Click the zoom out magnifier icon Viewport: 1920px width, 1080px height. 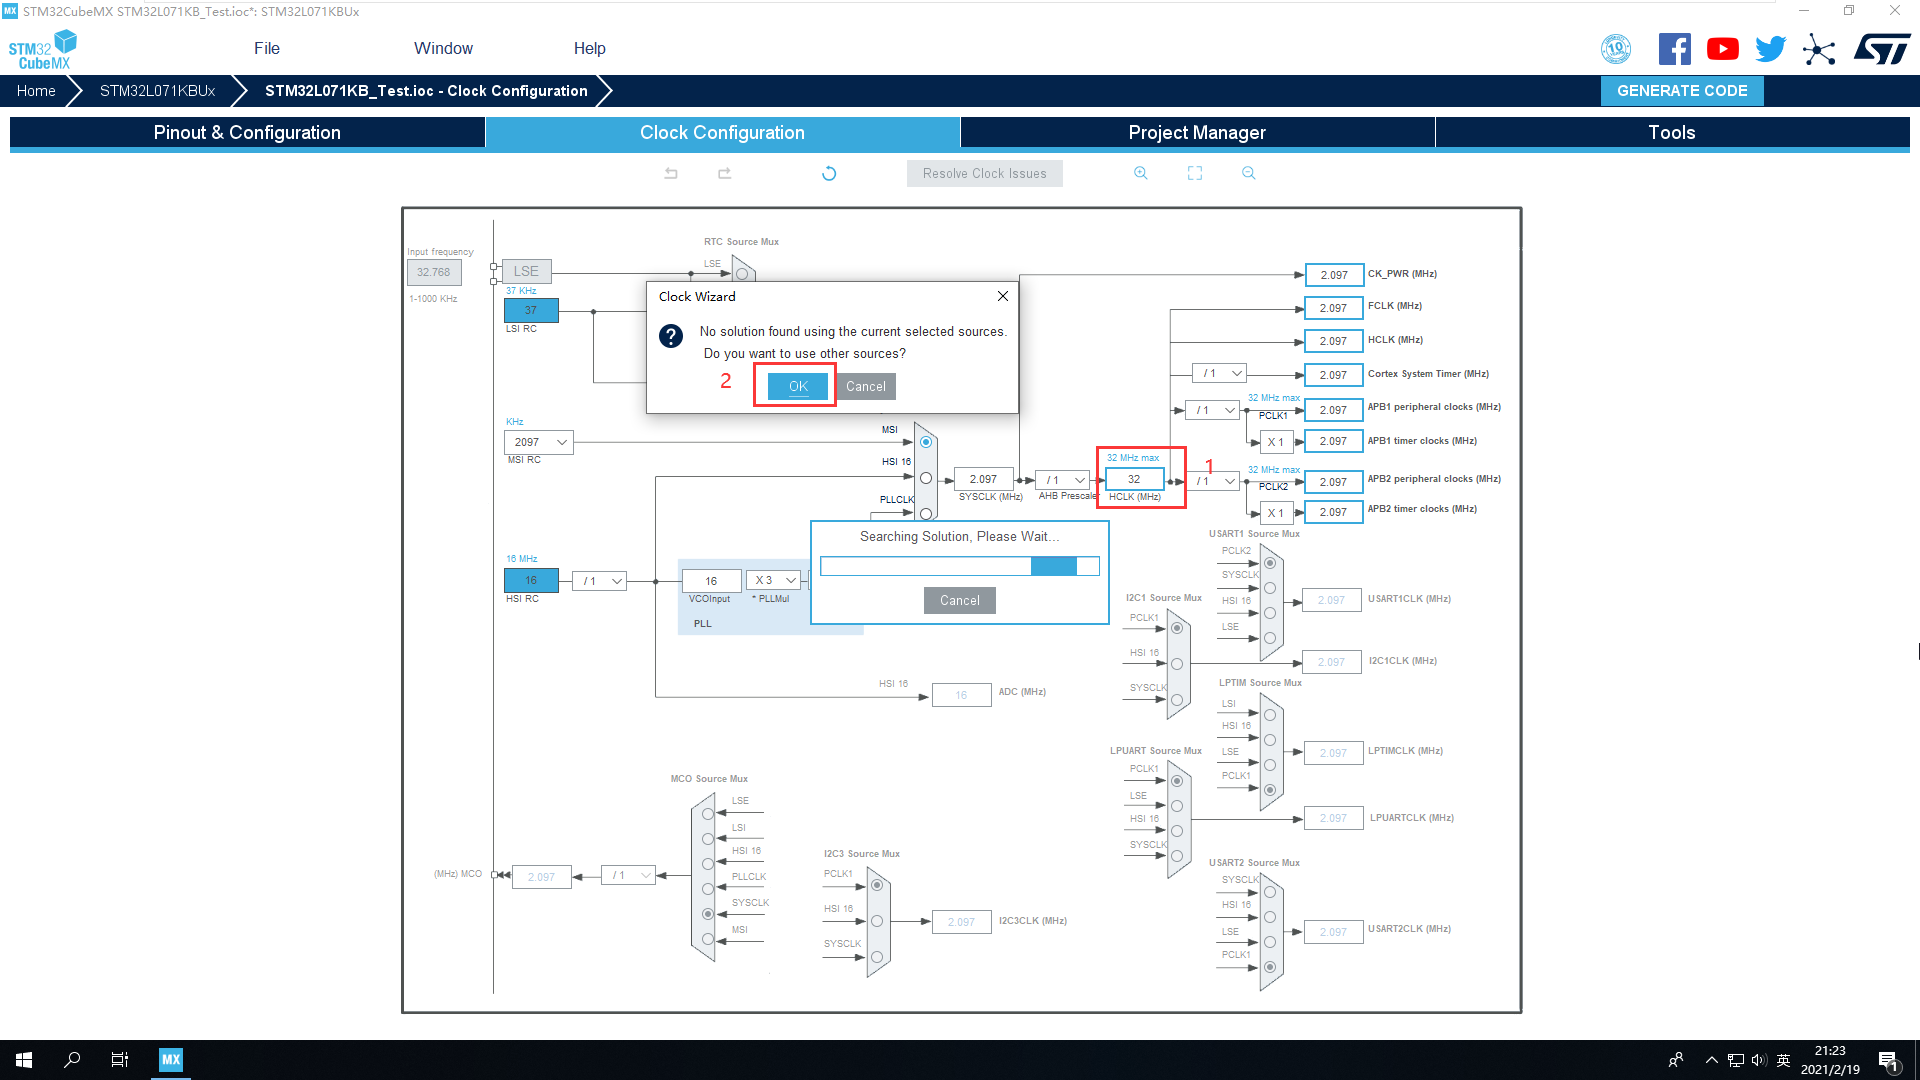pos(1247,173)
